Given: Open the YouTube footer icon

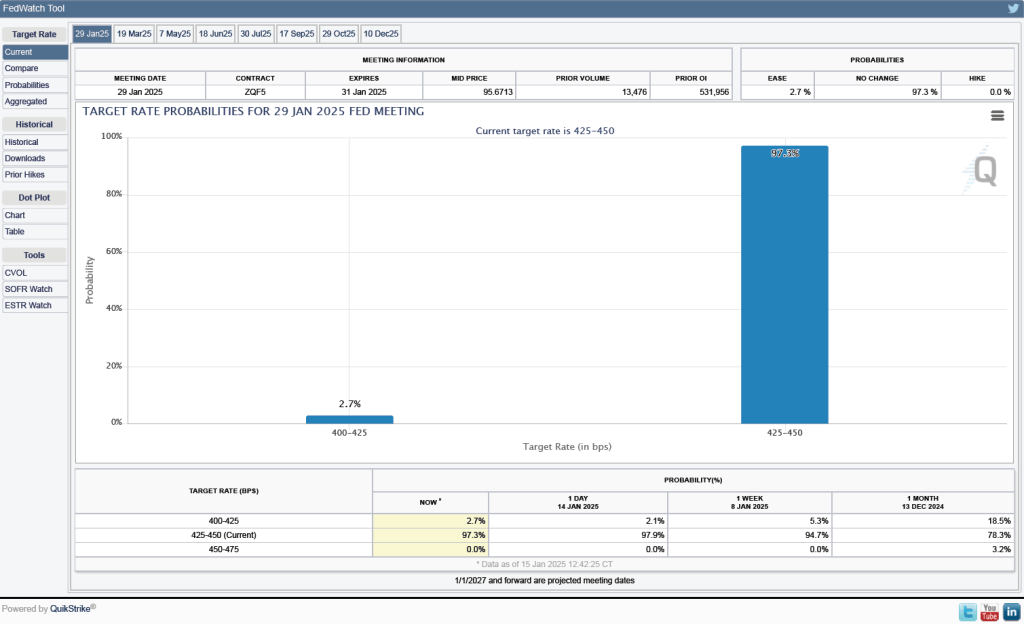Looking at the screenshot, I should (x=989, y=611).
